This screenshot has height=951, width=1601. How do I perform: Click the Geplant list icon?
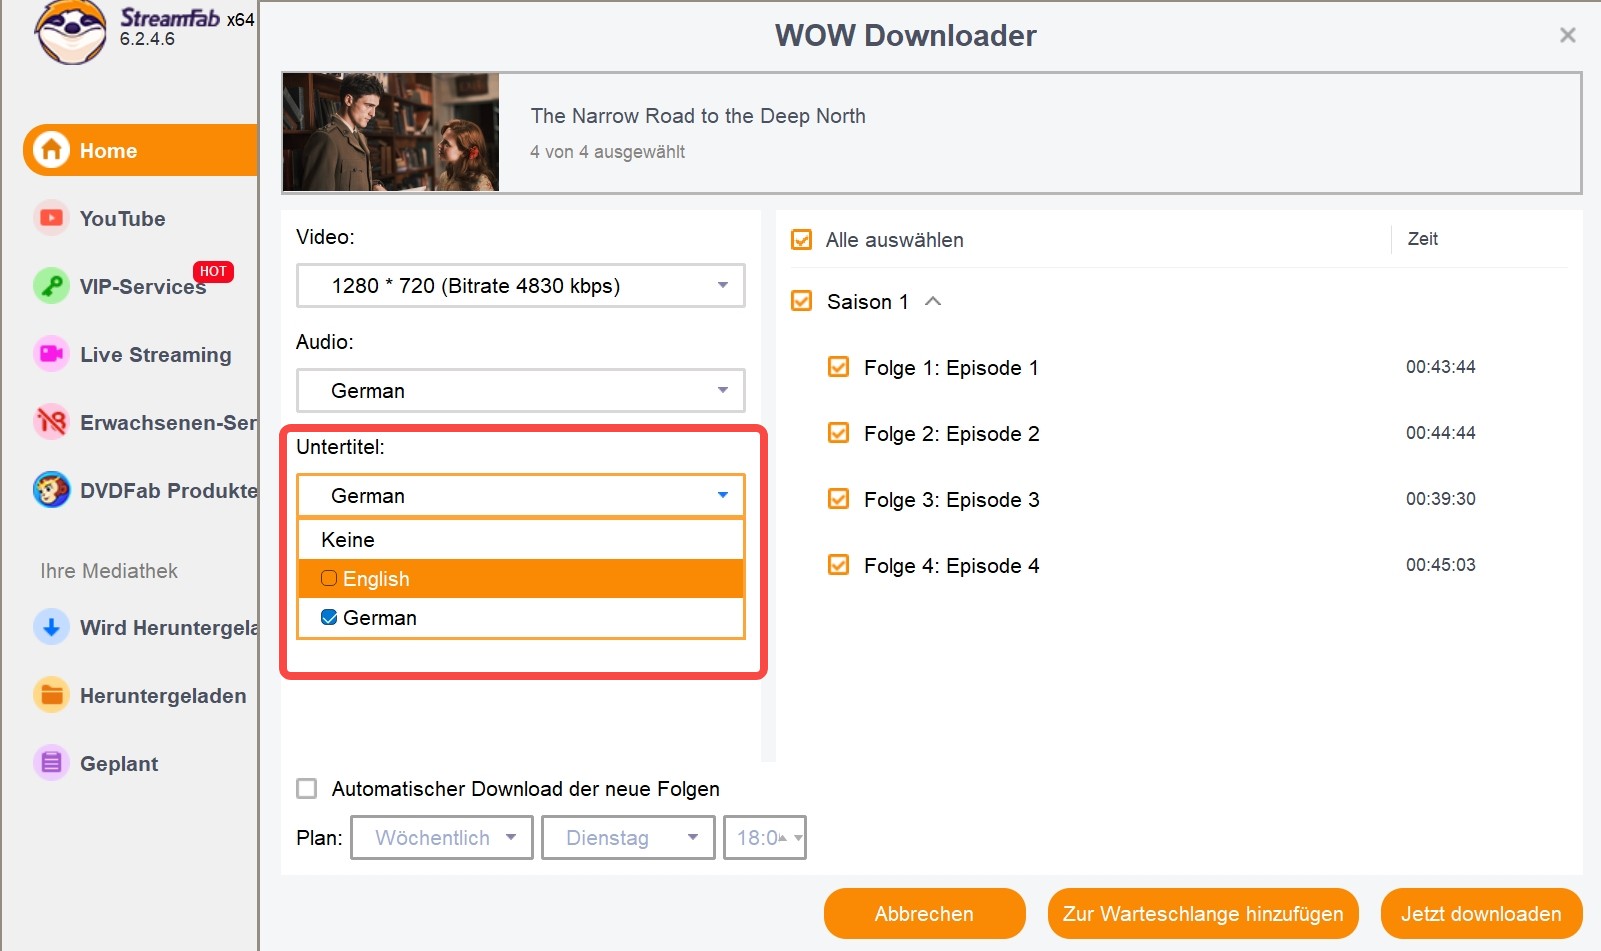(x=51, y=763)
